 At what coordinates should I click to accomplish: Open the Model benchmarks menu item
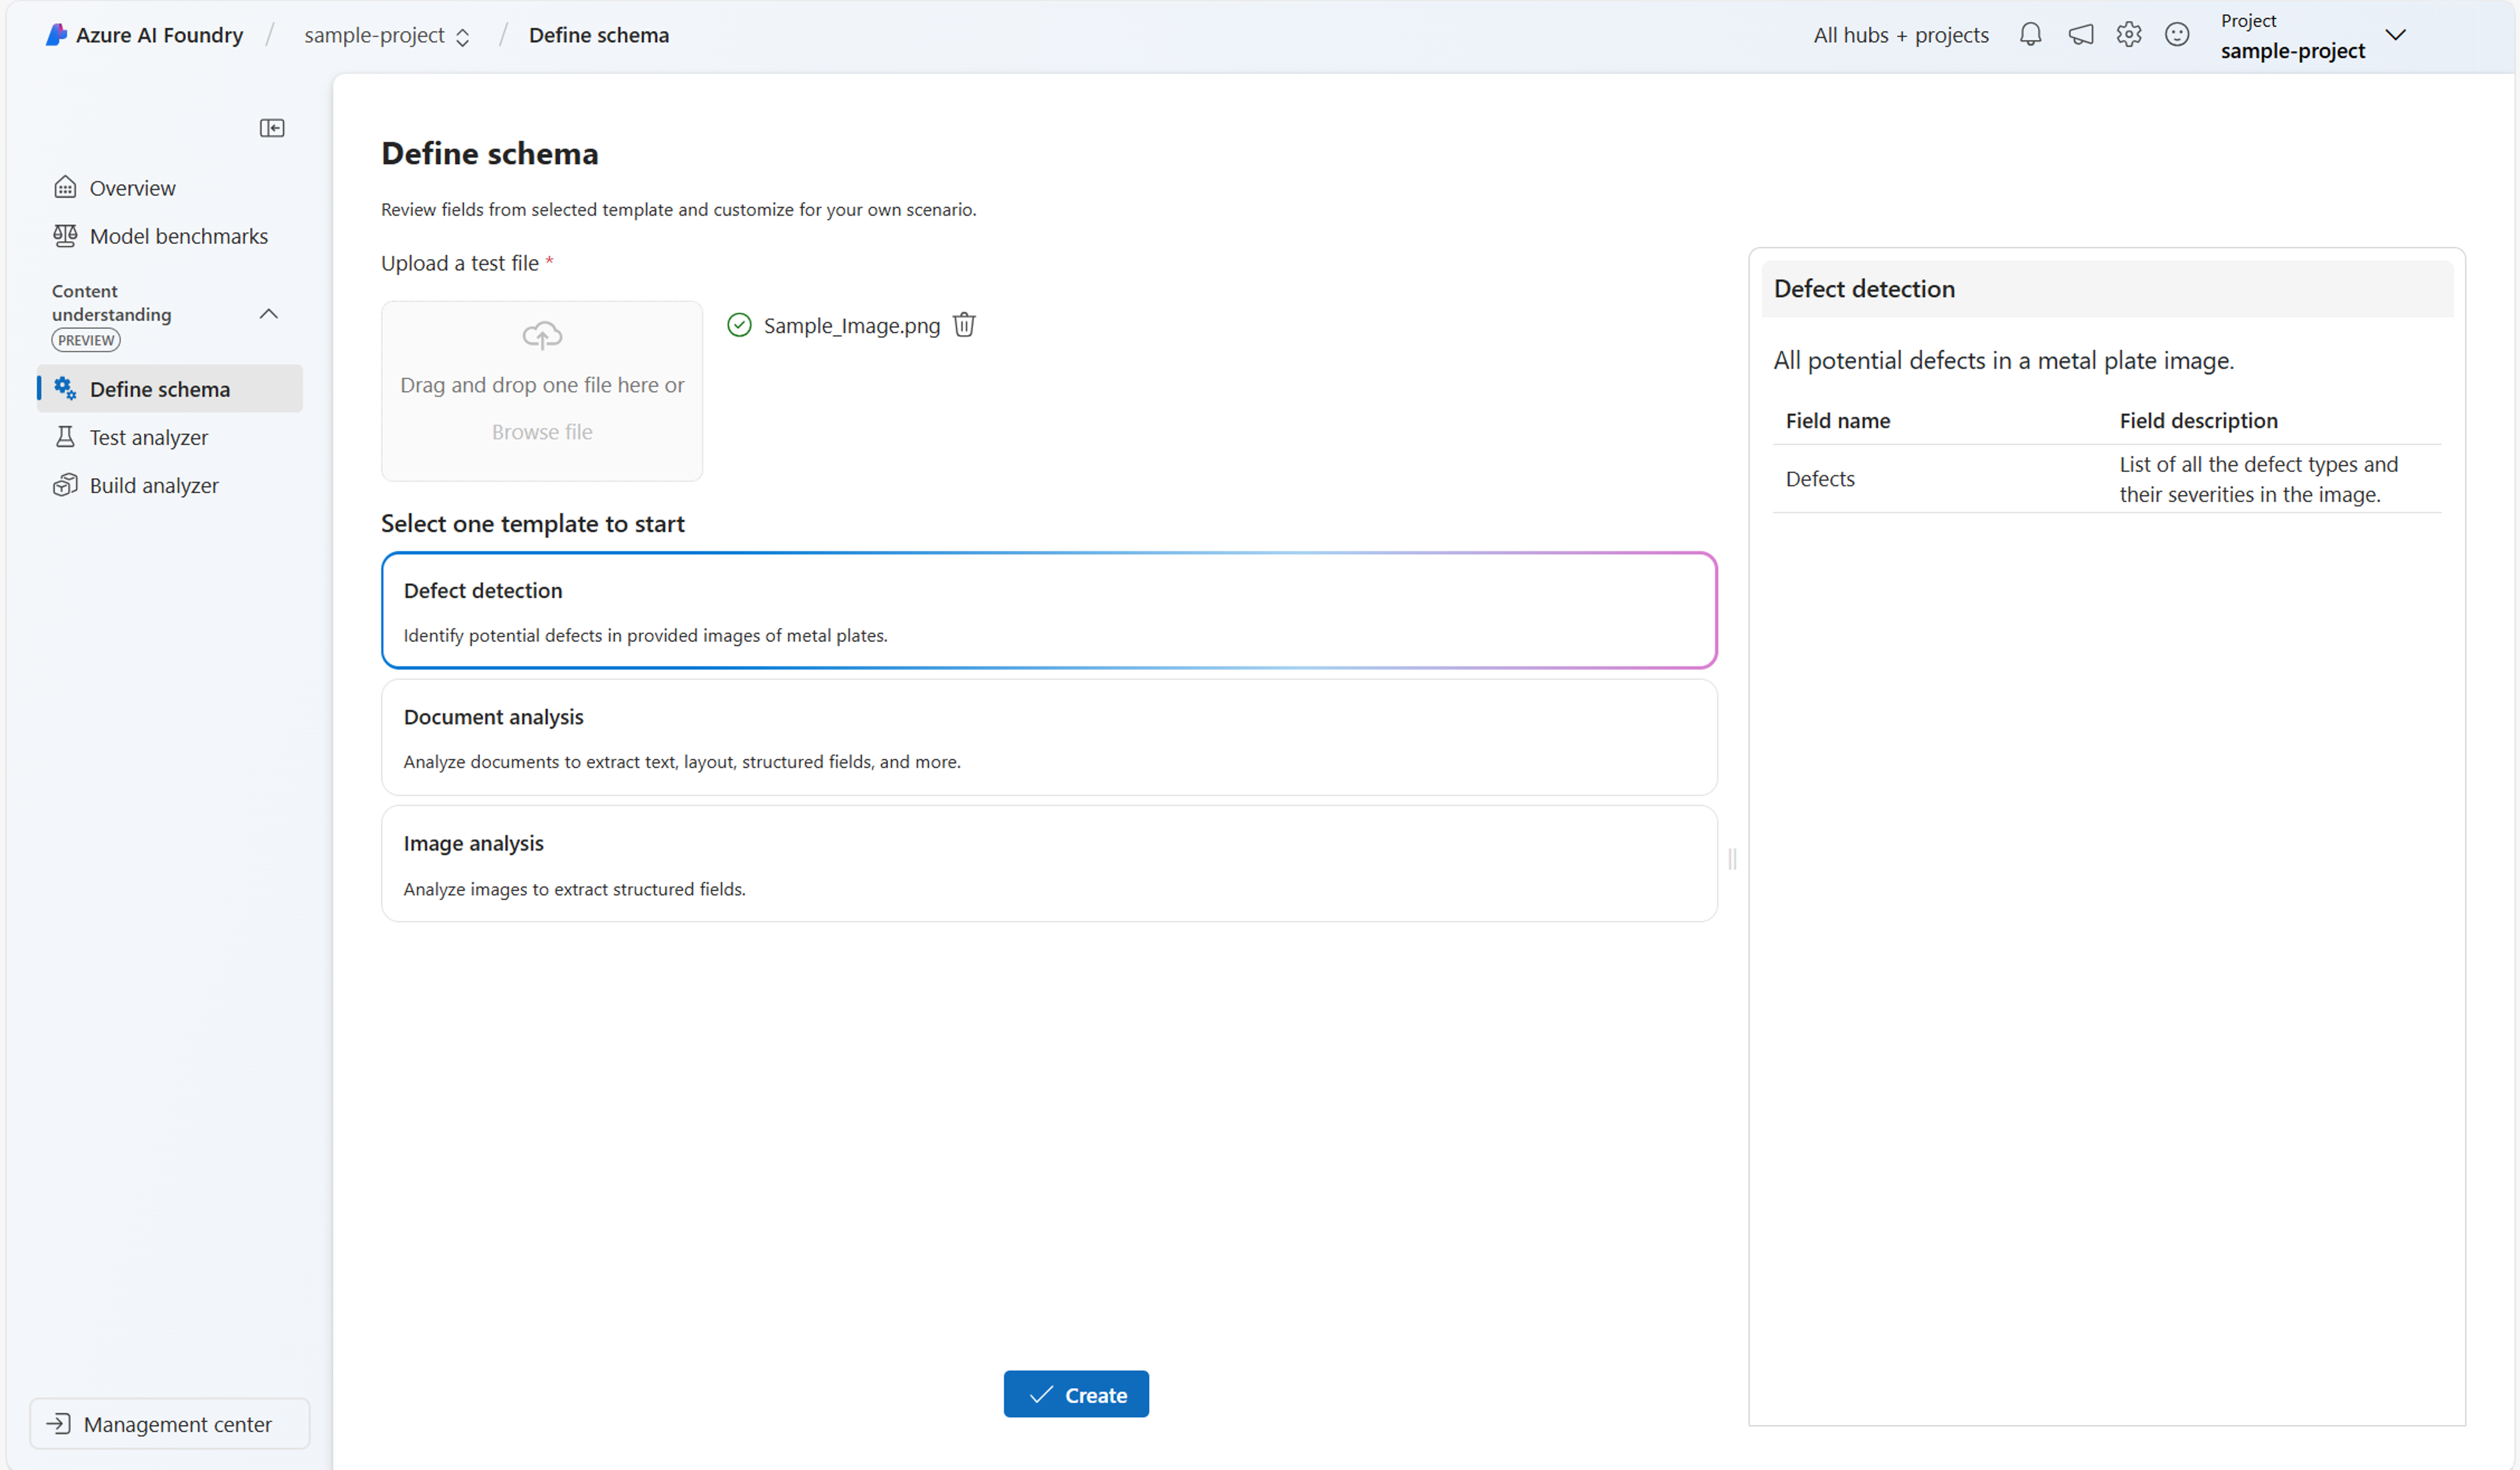tap(178, 235)
